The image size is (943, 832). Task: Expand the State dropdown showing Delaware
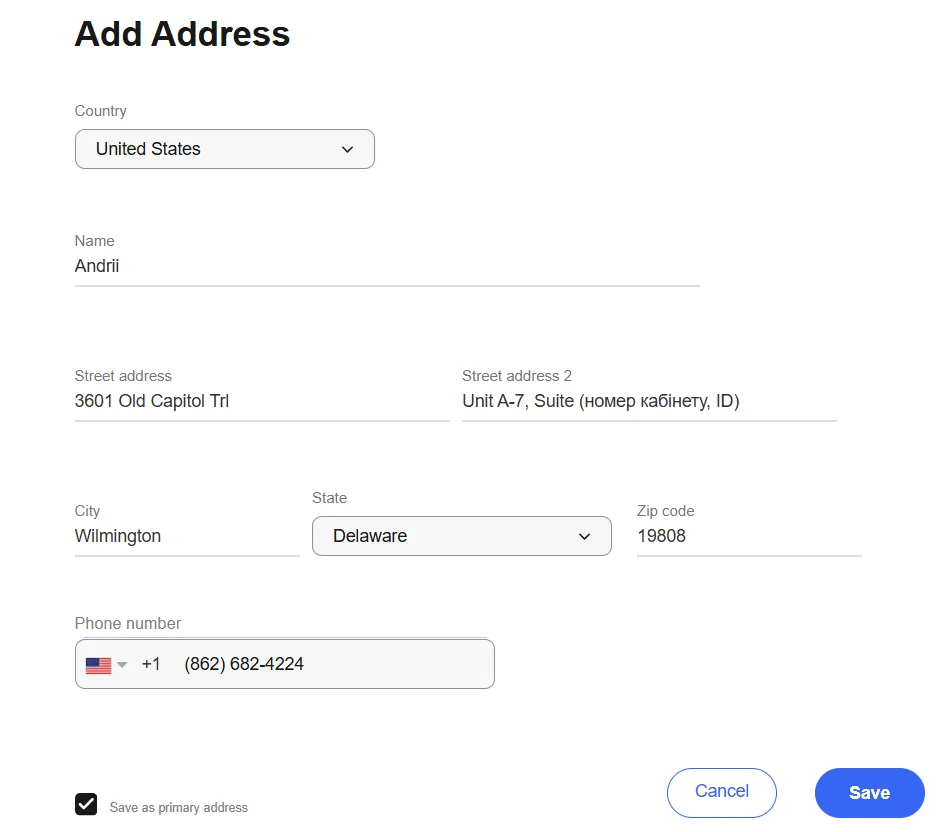(460, 536)
